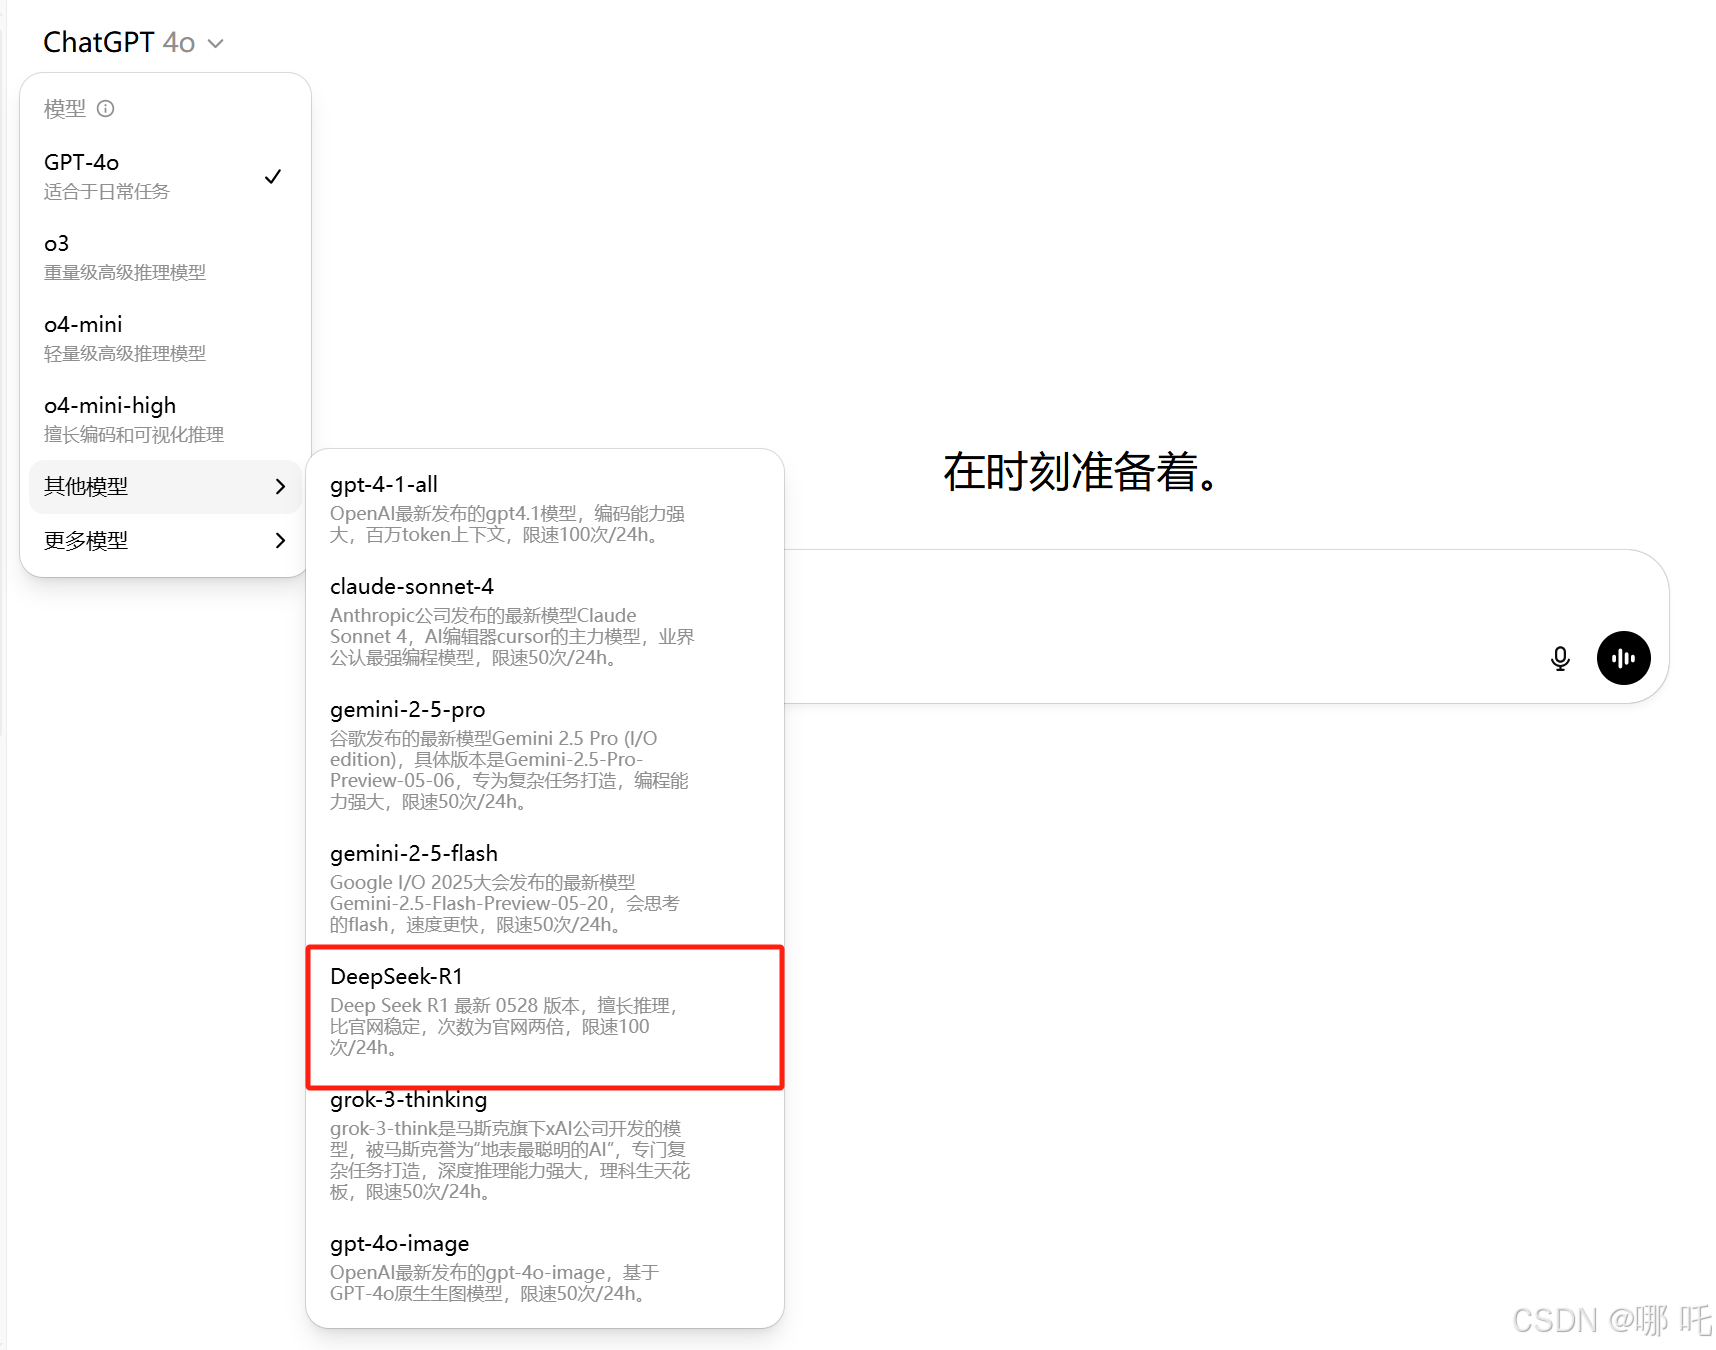Choose claude-sonnet-4 model

[545, 621]
